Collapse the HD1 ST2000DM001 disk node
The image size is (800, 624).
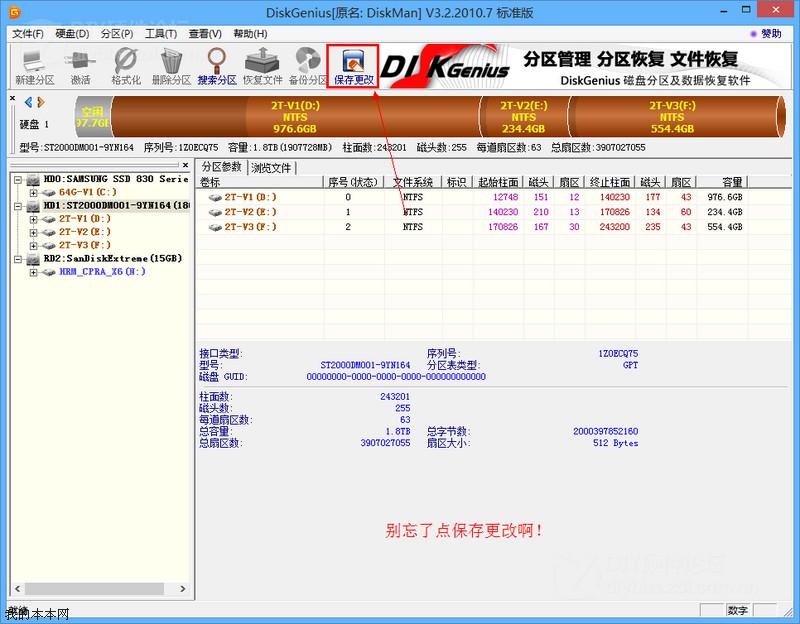[x=18, y=206]
